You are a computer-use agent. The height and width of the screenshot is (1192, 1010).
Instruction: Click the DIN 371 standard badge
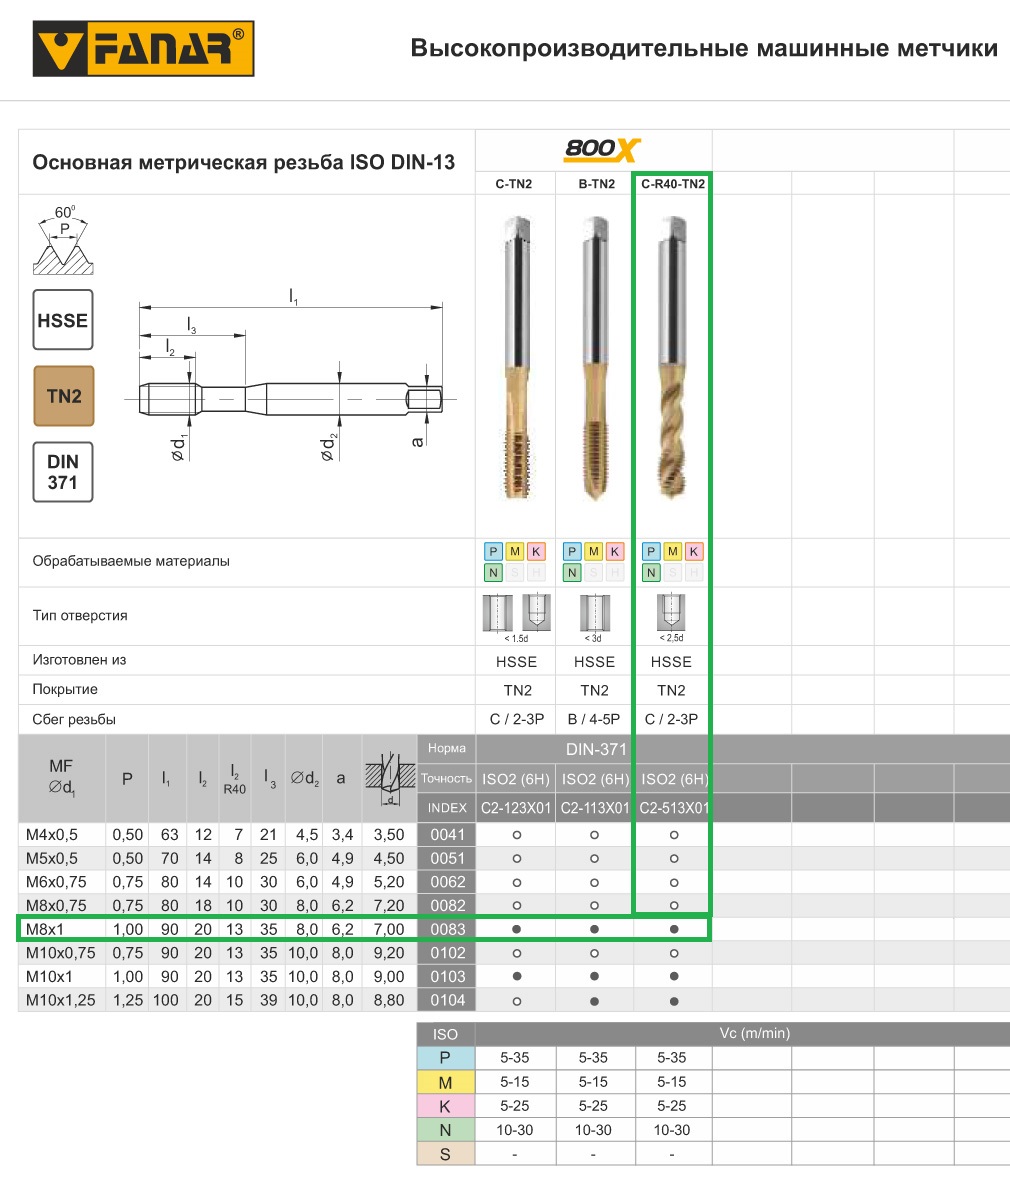[x=63, y=472]
